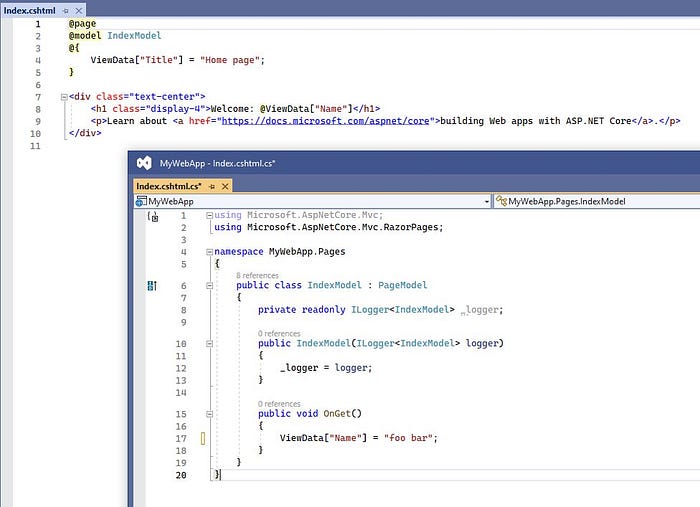Show 0 references above IndexModel constructor
The height and width of the screenshot is (507, 700).
click(x=279, y=333)
